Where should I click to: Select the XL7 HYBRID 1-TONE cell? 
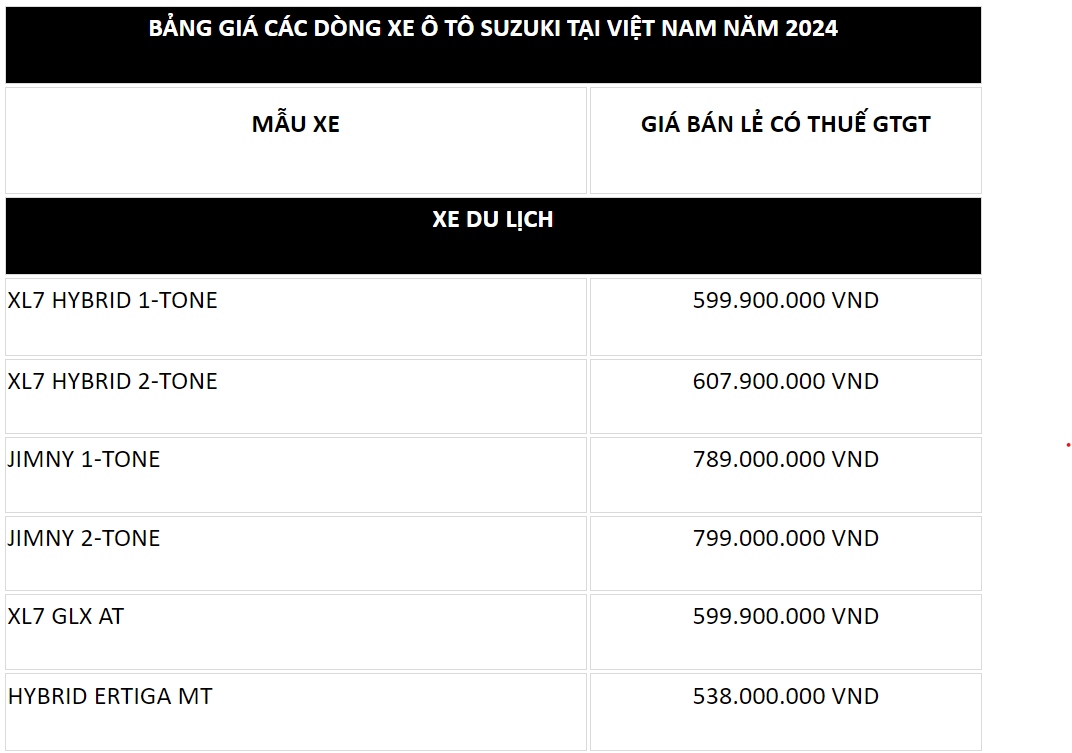pyautogui.click(x=296, y=317)
